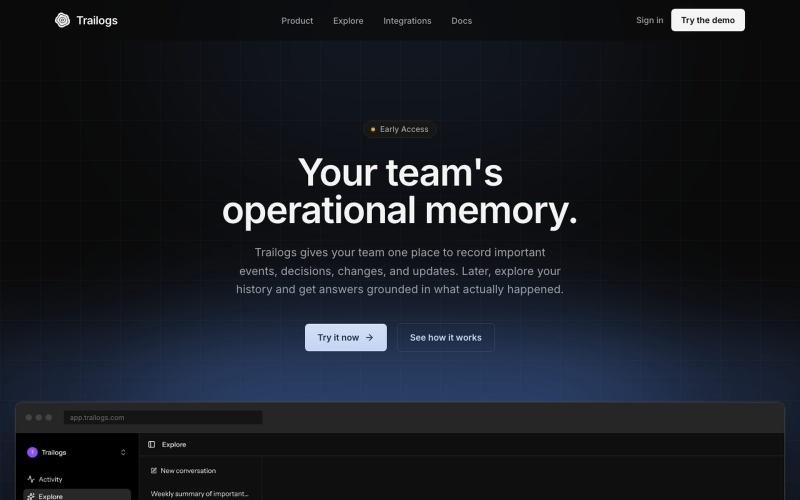This screenshot has height=500, width=800.
Task: Select Explore in the app sidebar
Action: coord(77,495)
